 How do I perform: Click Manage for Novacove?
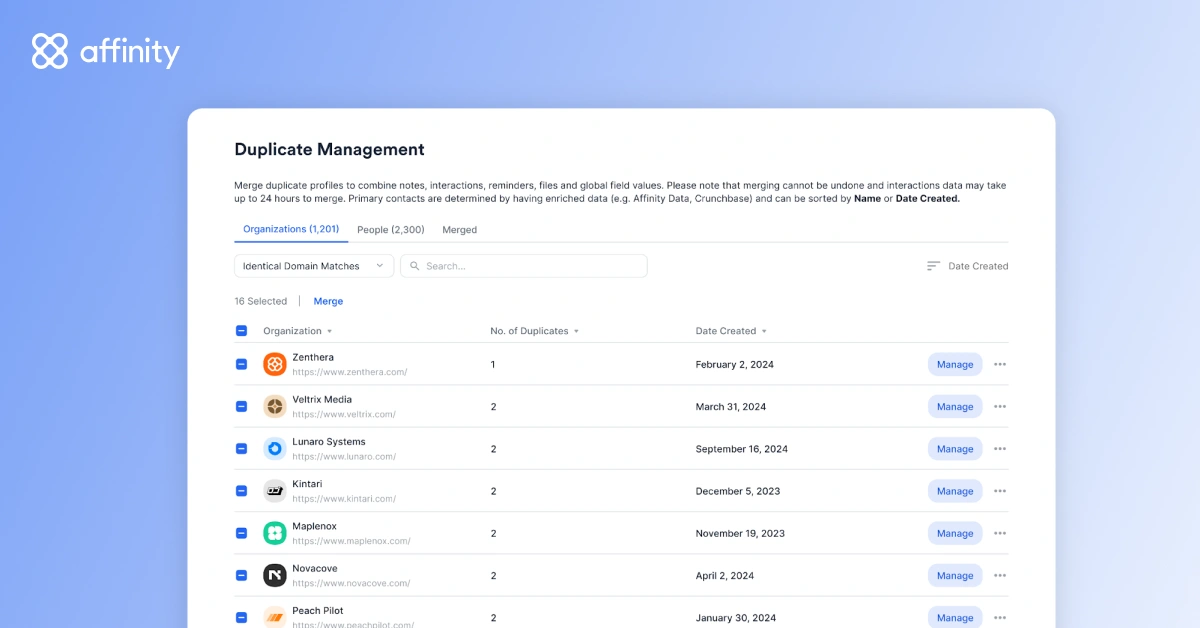(955, 575)
